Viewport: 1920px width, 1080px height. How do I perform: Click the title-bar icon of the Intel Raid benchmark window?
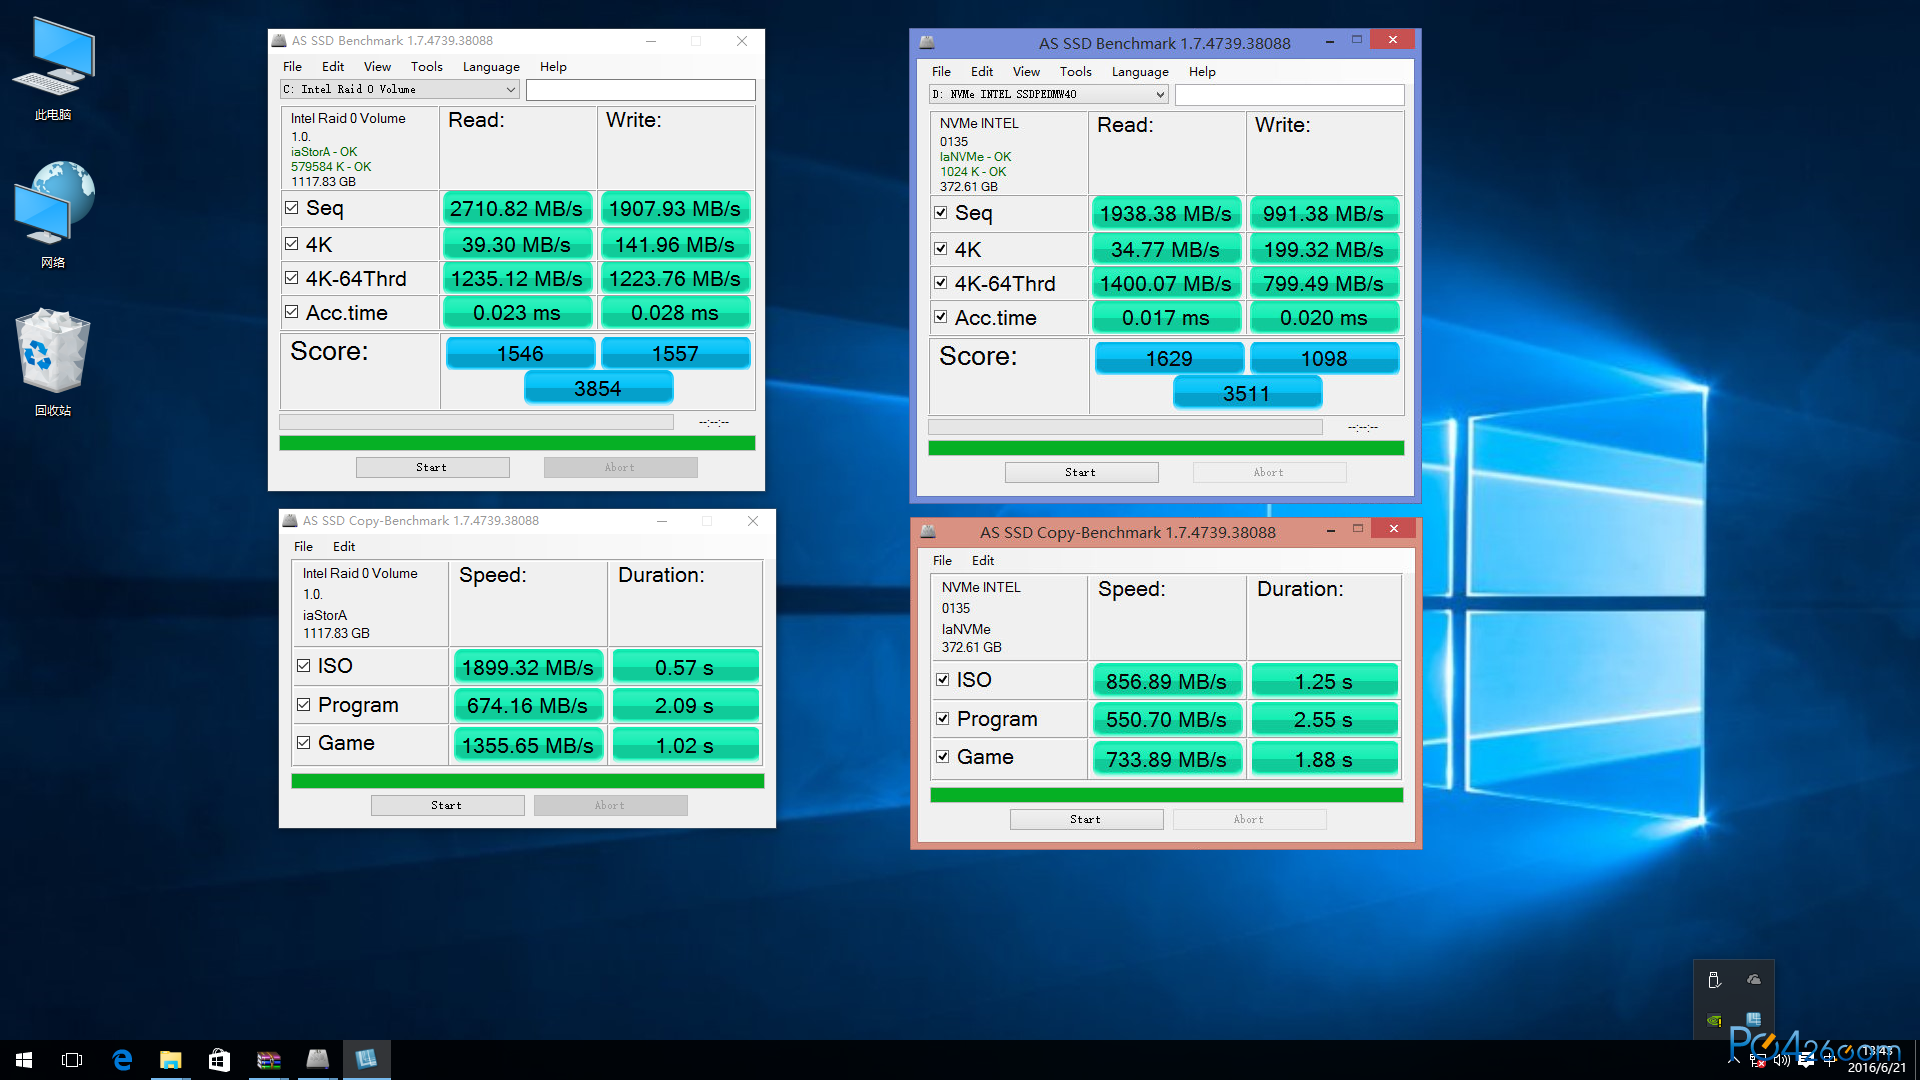(x=279, y=41)
